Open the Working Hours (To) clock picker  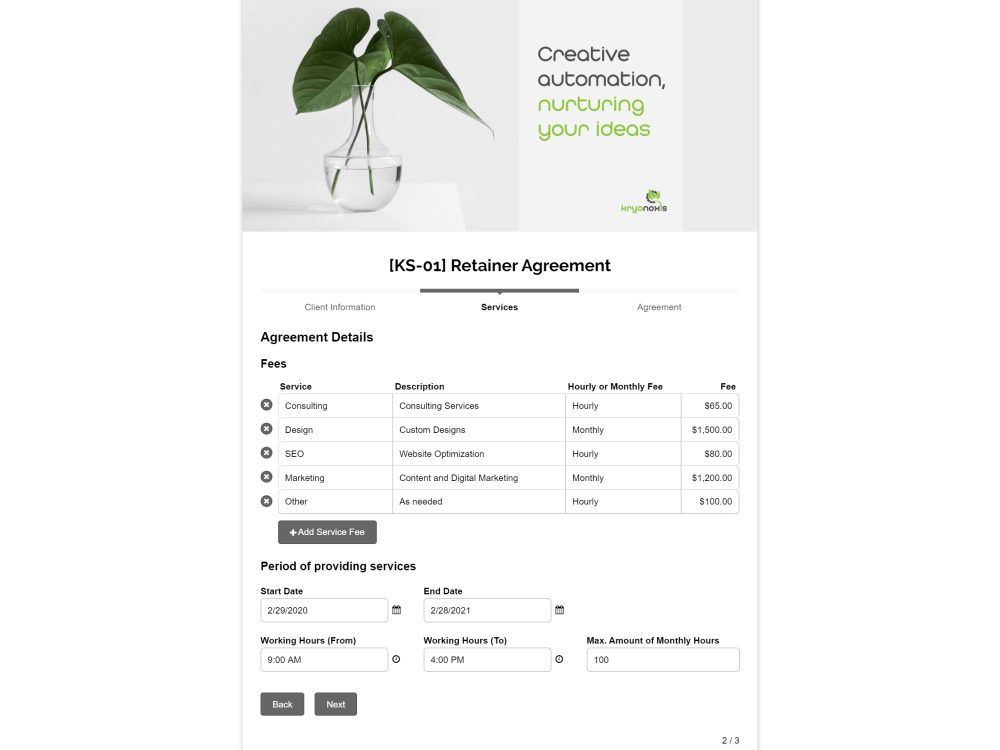(559, 659)
